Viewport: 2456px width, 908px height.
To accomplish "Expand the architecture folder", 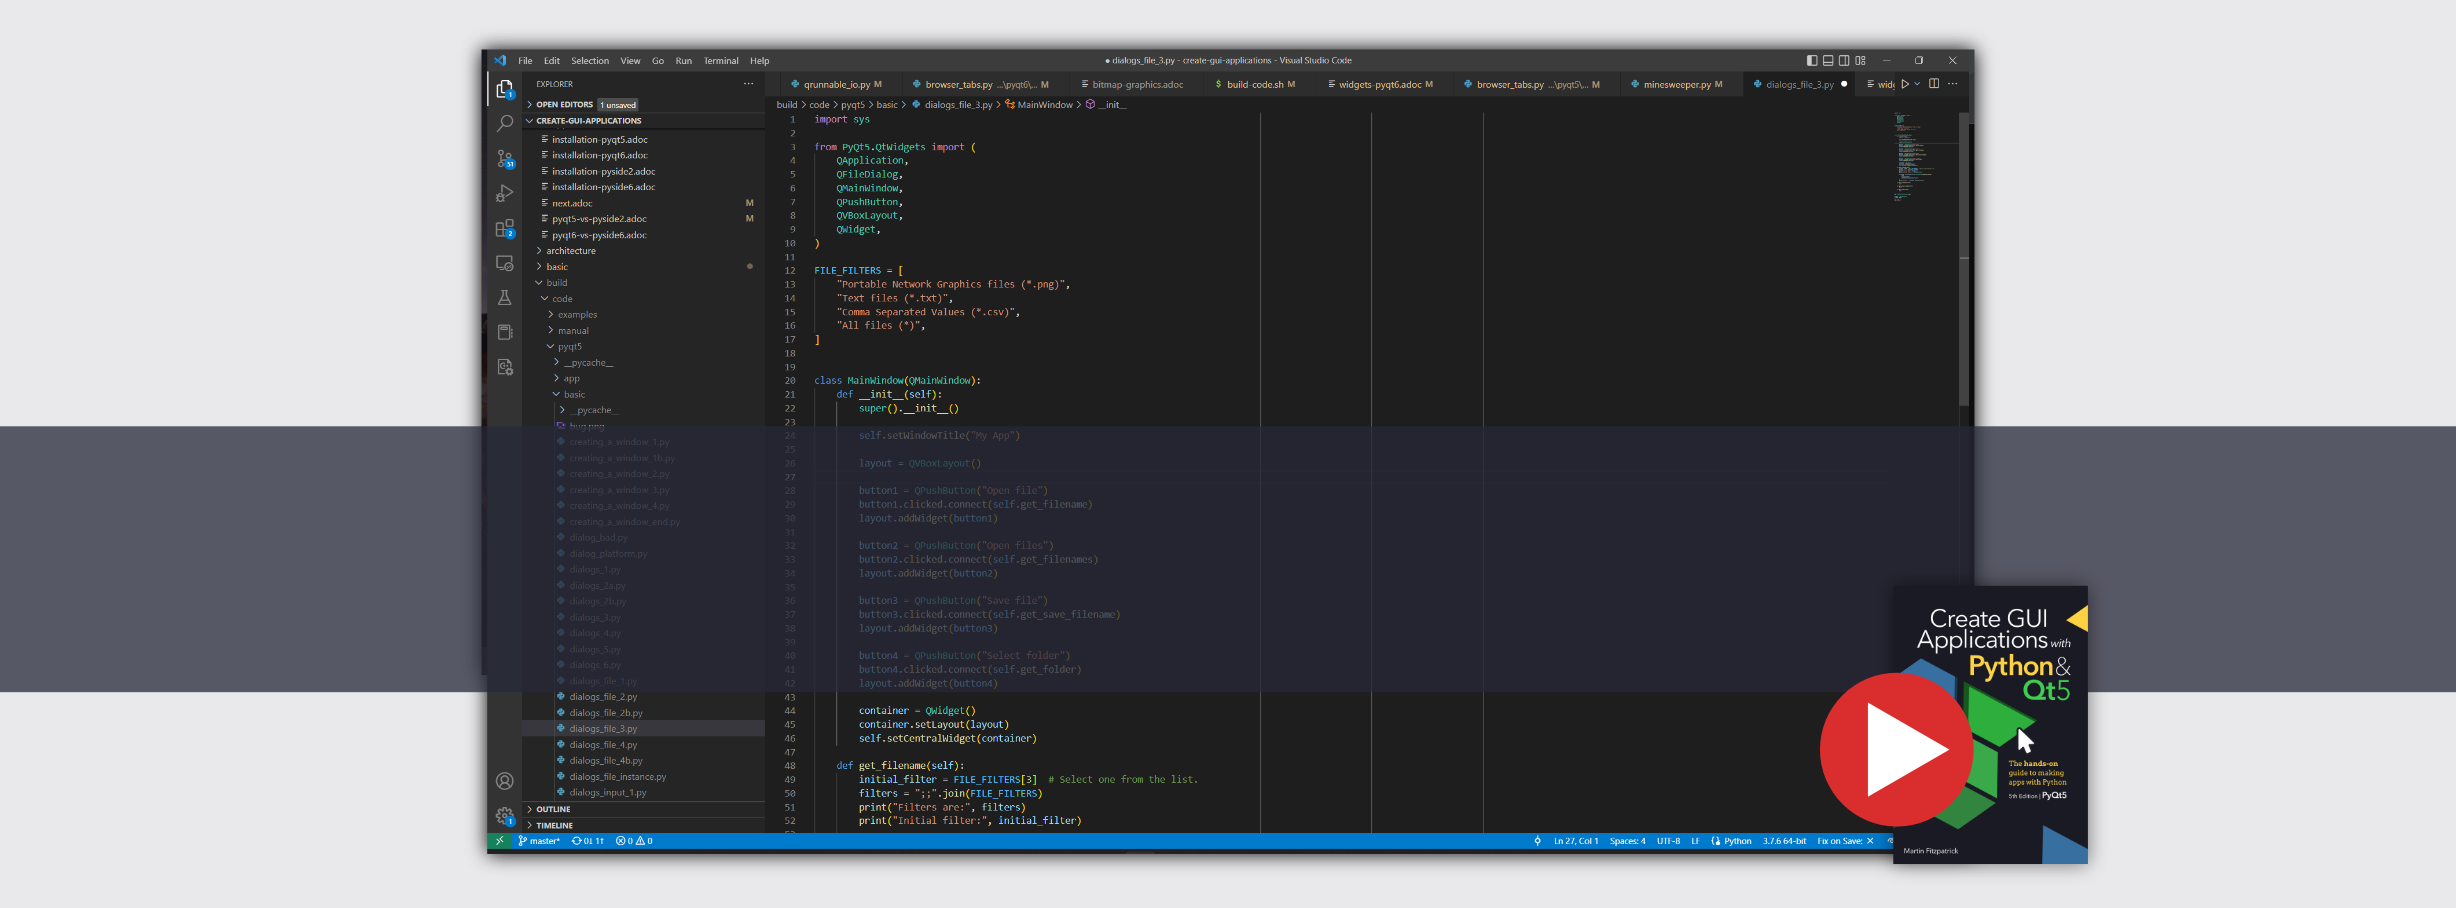I will coord(571,251).
